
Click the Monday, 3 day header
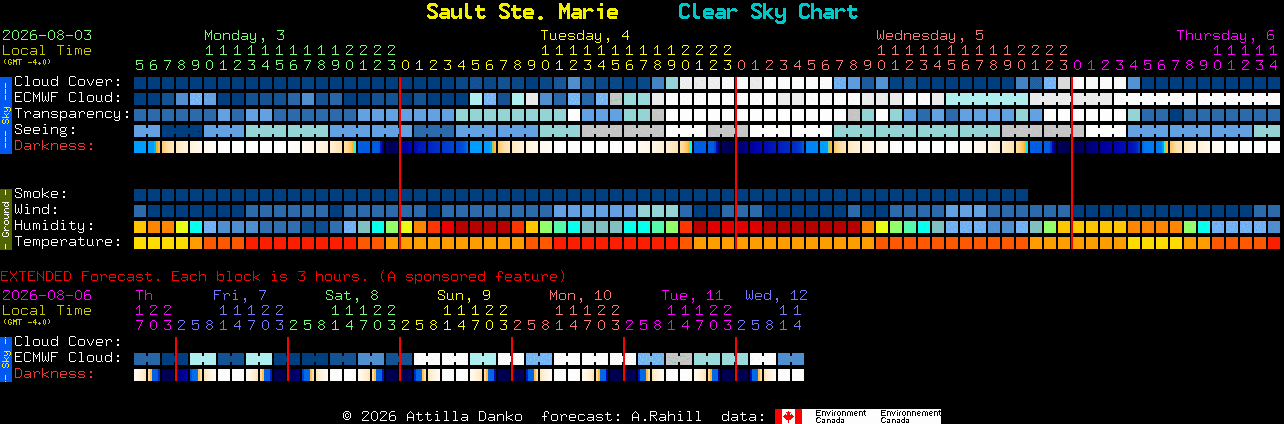pyautogui.click(x=245, y=35)
